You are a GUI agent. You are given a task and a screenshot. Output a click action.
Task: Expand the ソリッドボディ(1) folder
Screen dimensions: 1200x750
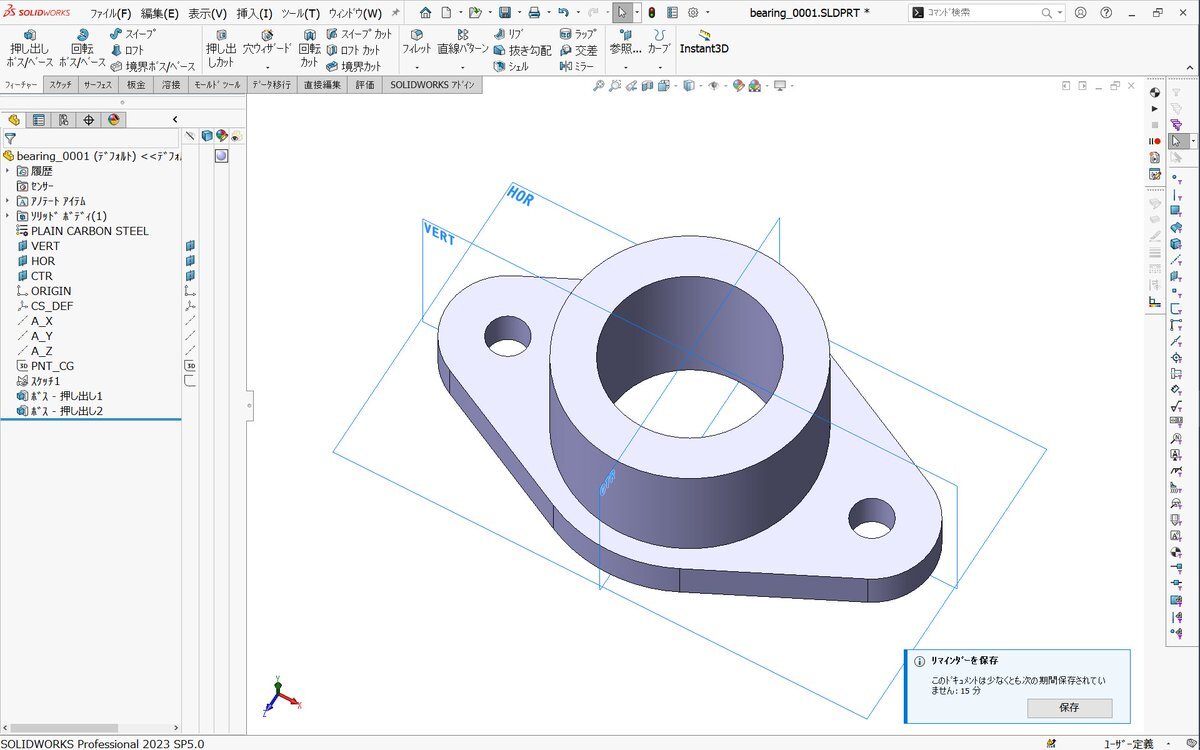pyautogui.click(x=8, y=216)
